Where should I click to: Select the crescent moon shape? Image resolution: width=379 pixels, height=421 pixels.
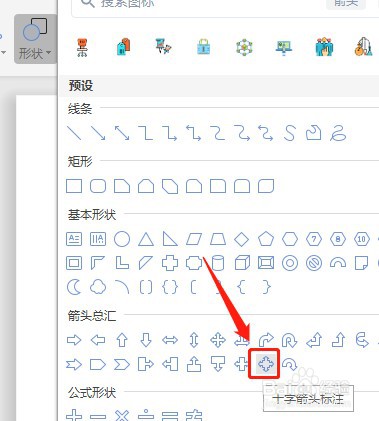[74, 287]
